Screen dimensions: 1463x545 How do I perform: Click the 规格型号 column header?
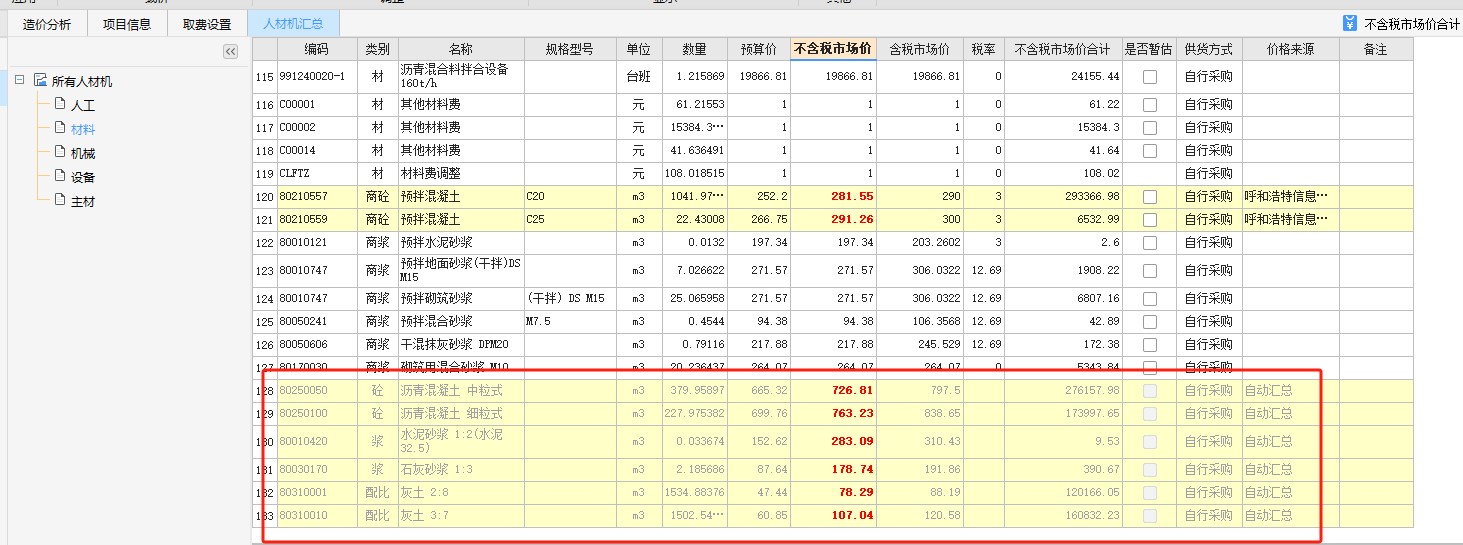click(570, 49)
